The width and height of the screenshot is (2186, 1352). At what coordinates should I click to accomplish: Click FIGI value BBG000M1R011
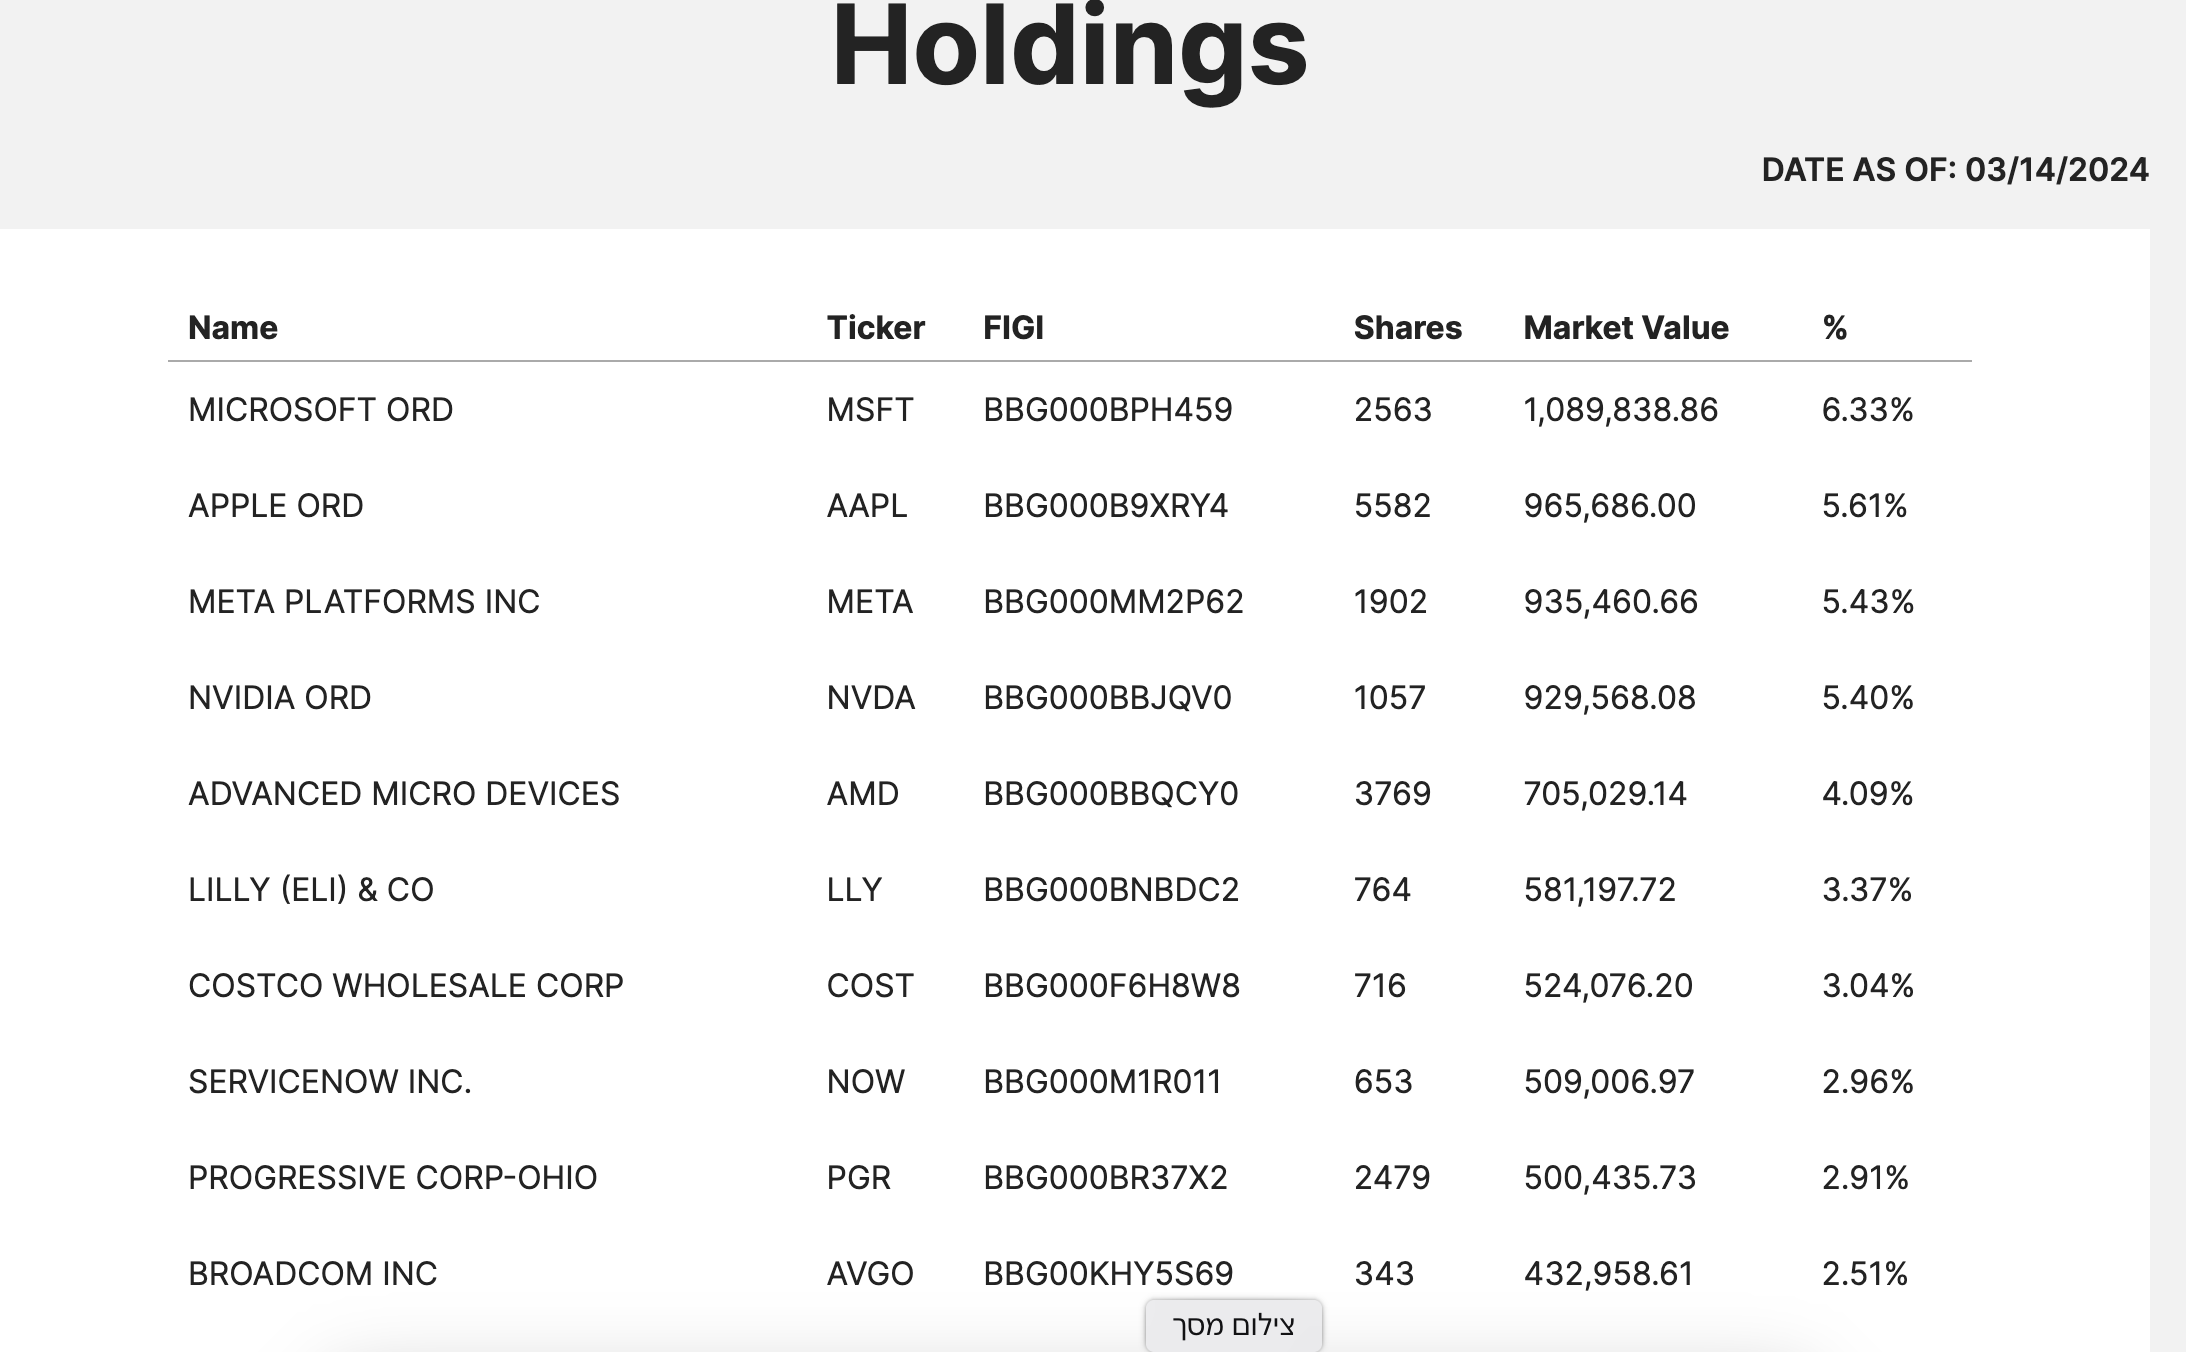[1103, 1082]
